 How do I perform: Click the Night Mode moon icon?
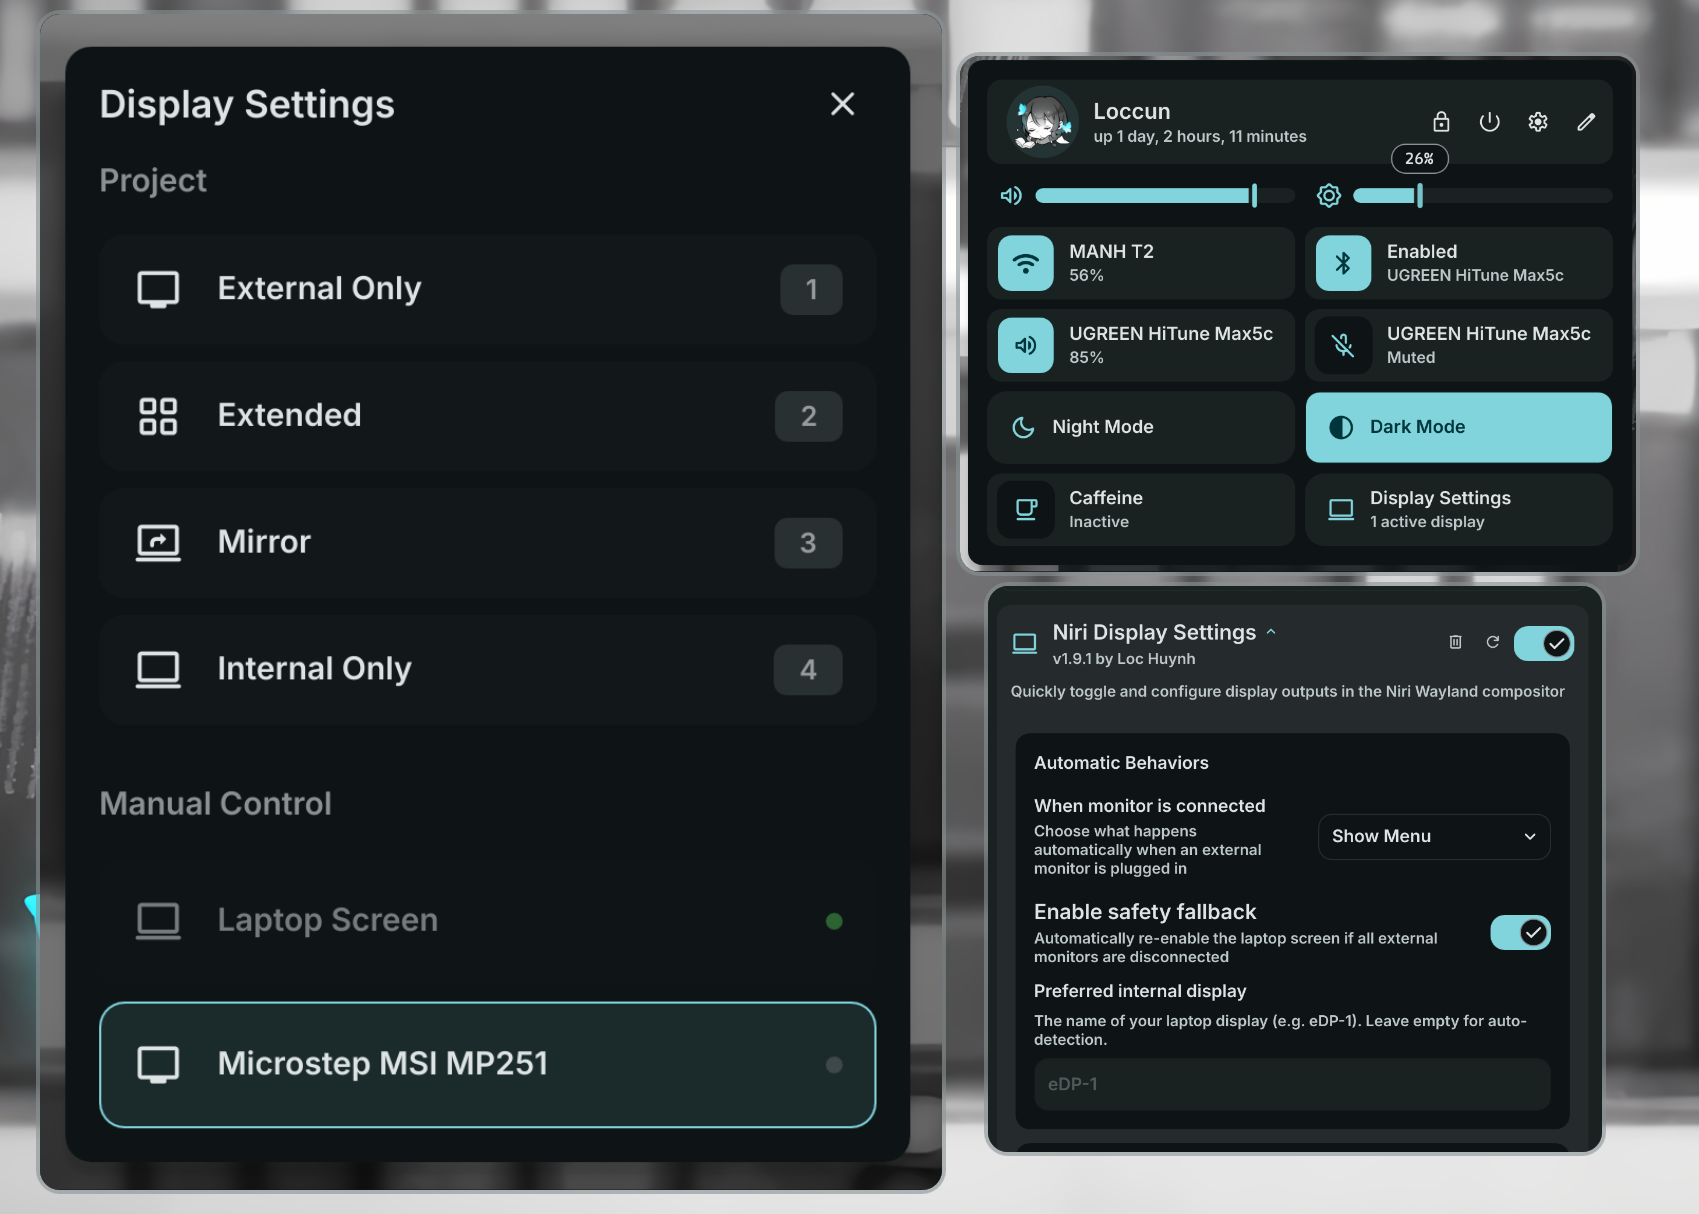pyautogui.click(x=1023, y=427)
